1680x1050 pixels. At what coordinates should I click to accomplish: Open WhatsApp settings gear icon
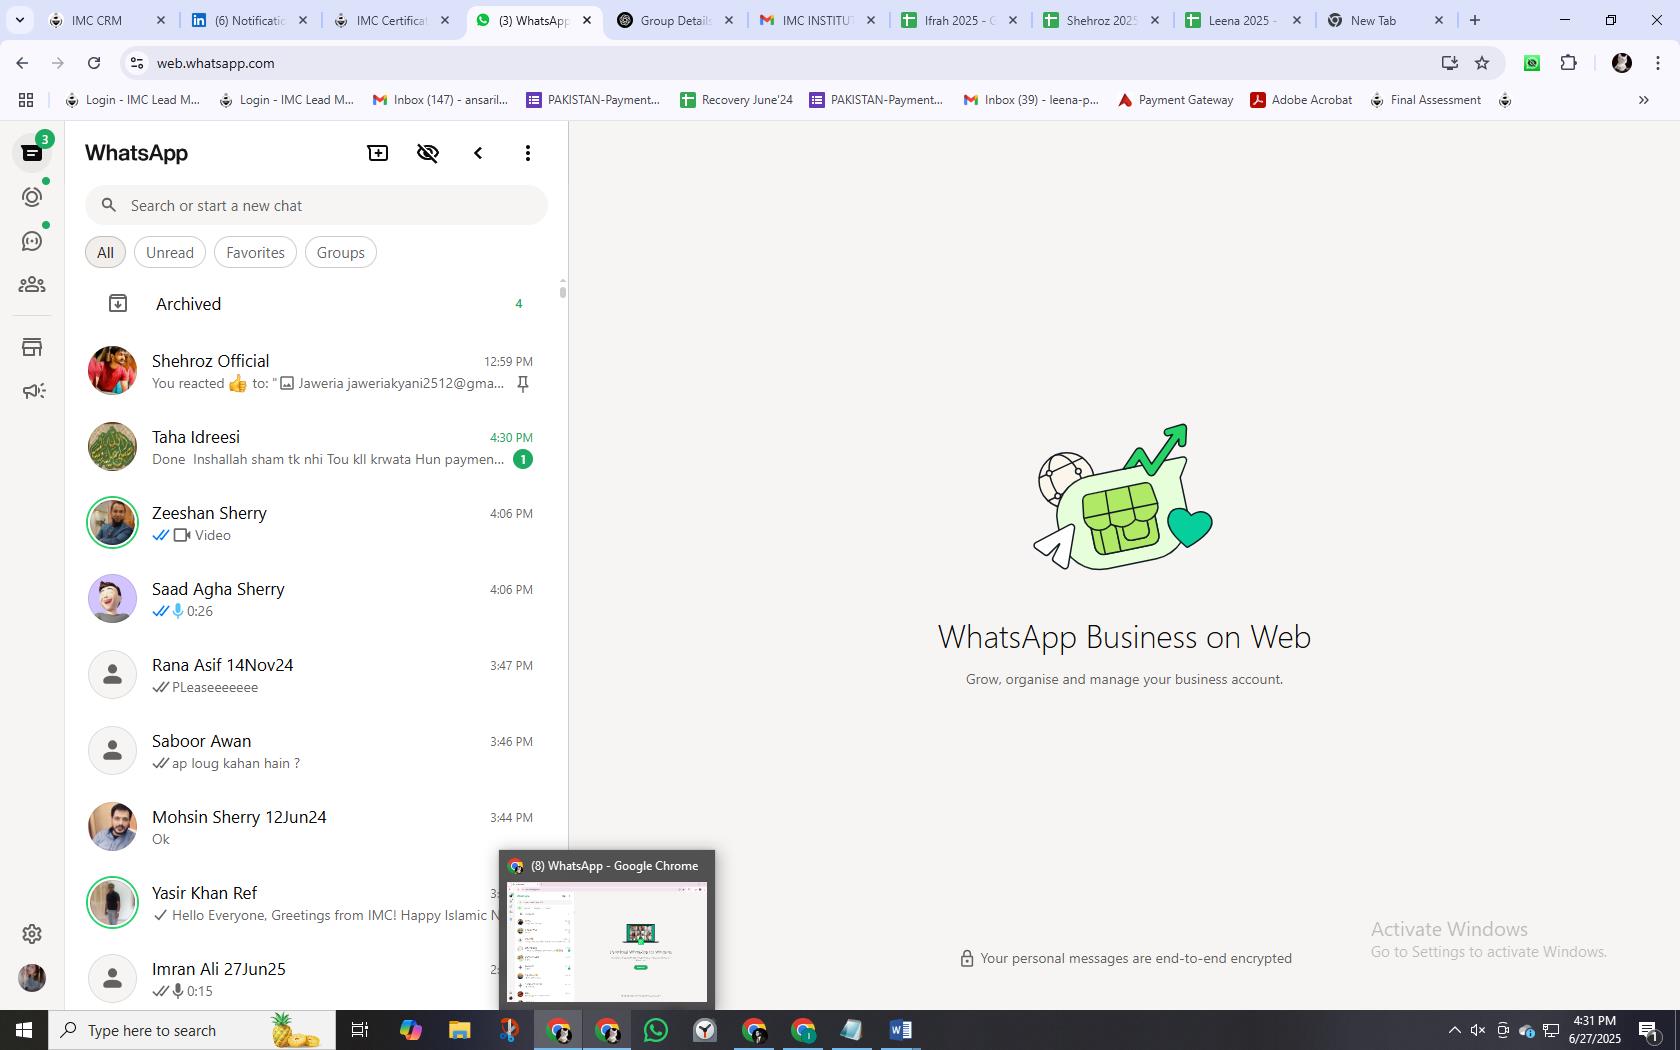coord(32,934)
